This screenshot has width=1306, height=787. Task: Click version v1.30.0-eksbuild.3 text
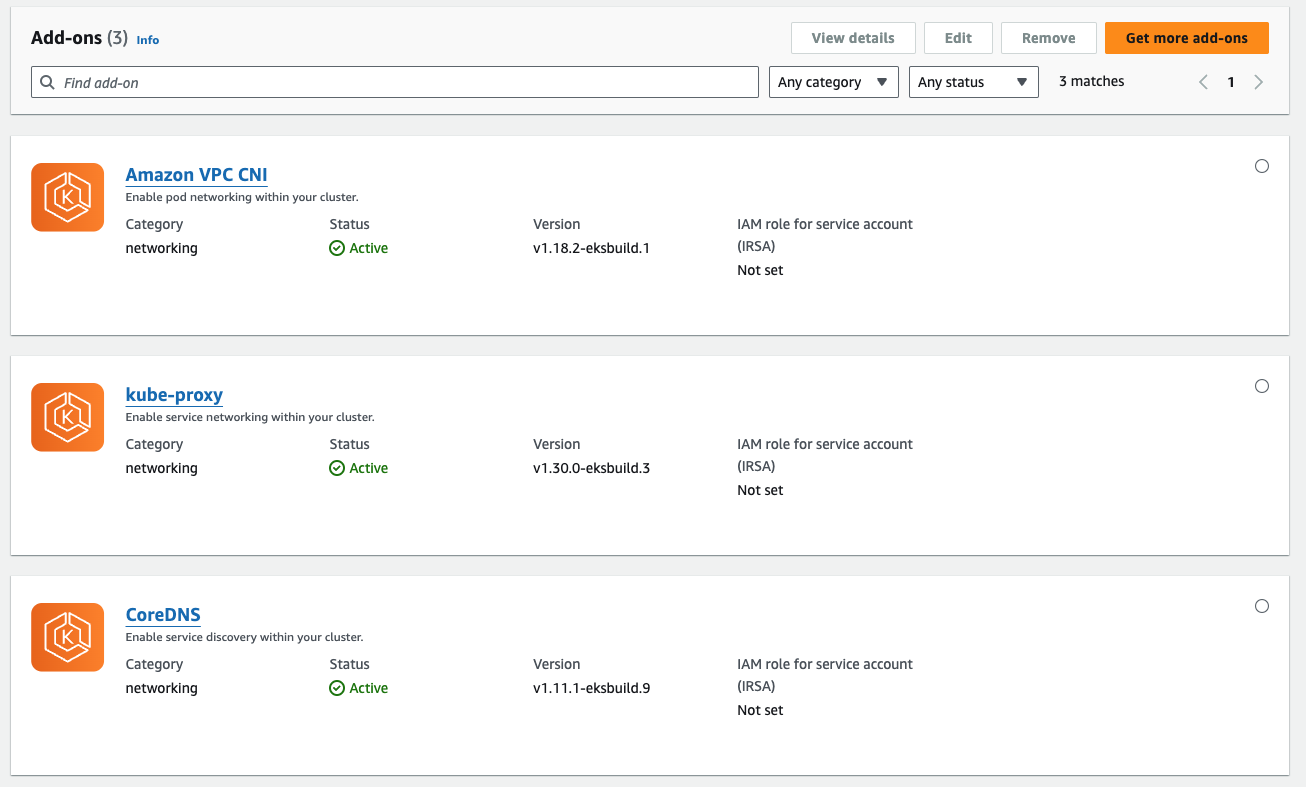coord(591,468)
